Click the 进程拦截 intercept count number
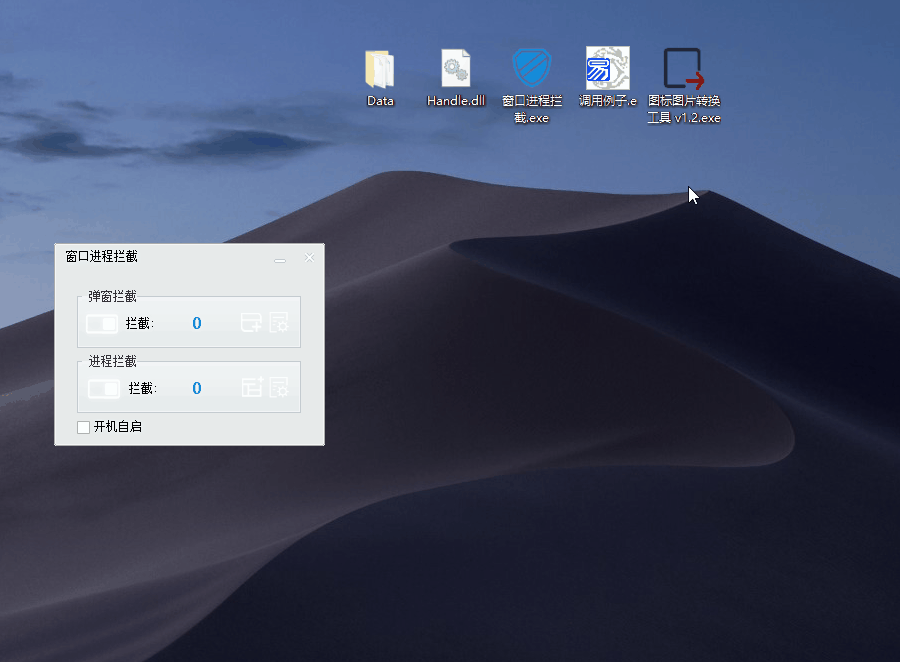Screen dimensions: 900x662 197,388
